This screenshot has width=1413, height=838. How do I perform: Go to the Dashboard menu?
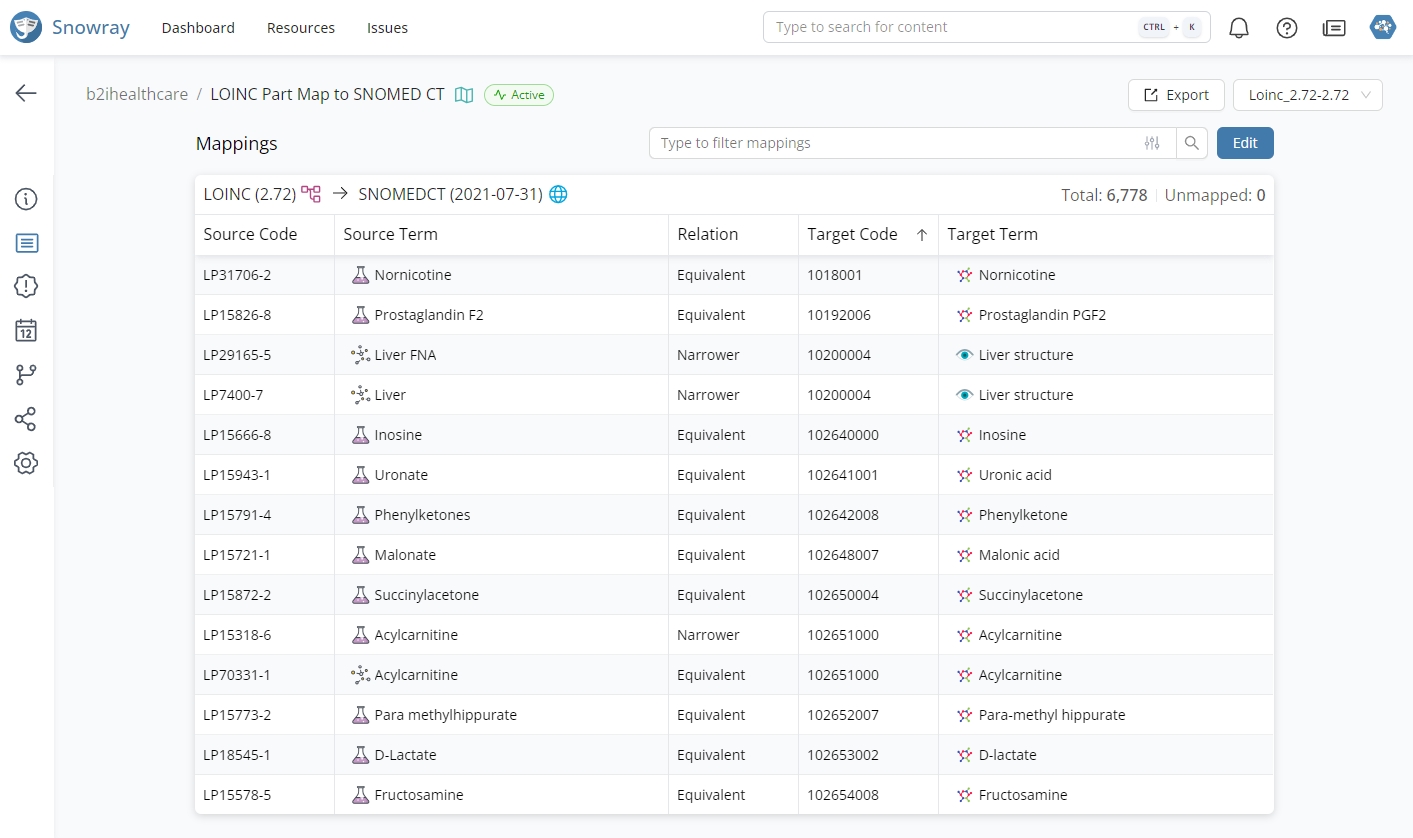tap(198, 28)
